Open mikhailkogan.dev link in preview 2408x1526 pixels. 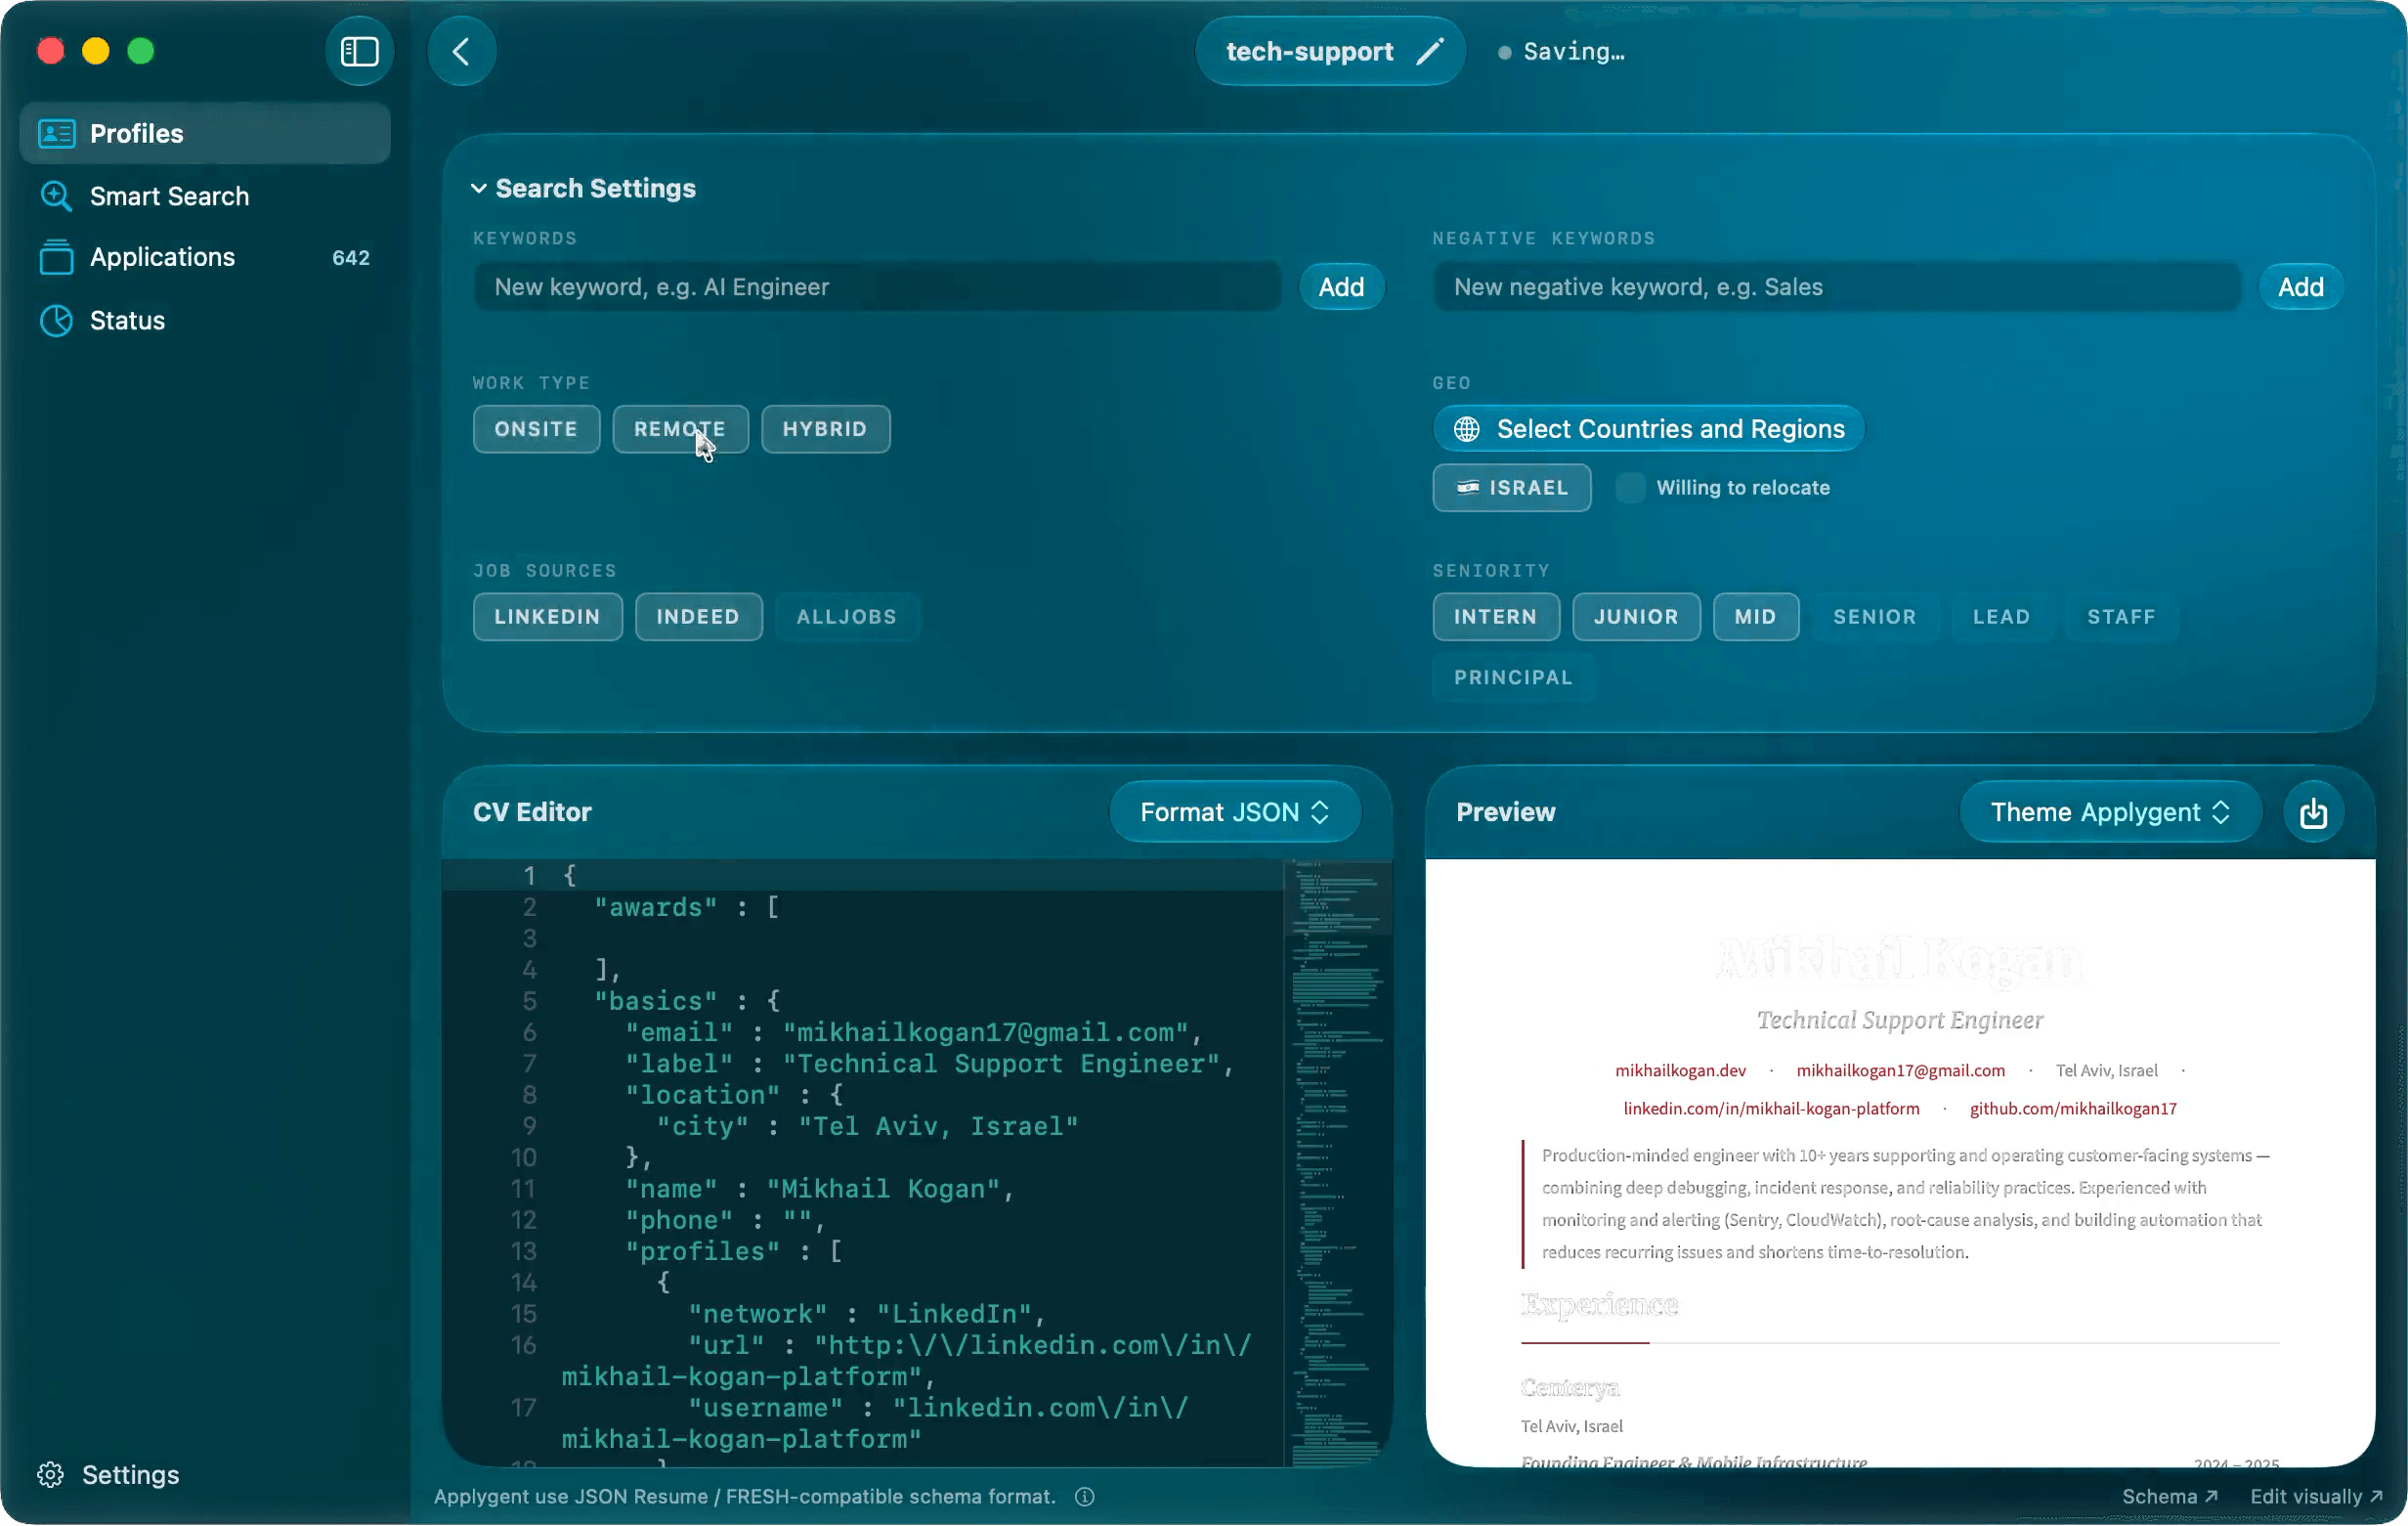tap(1680, 1071)
